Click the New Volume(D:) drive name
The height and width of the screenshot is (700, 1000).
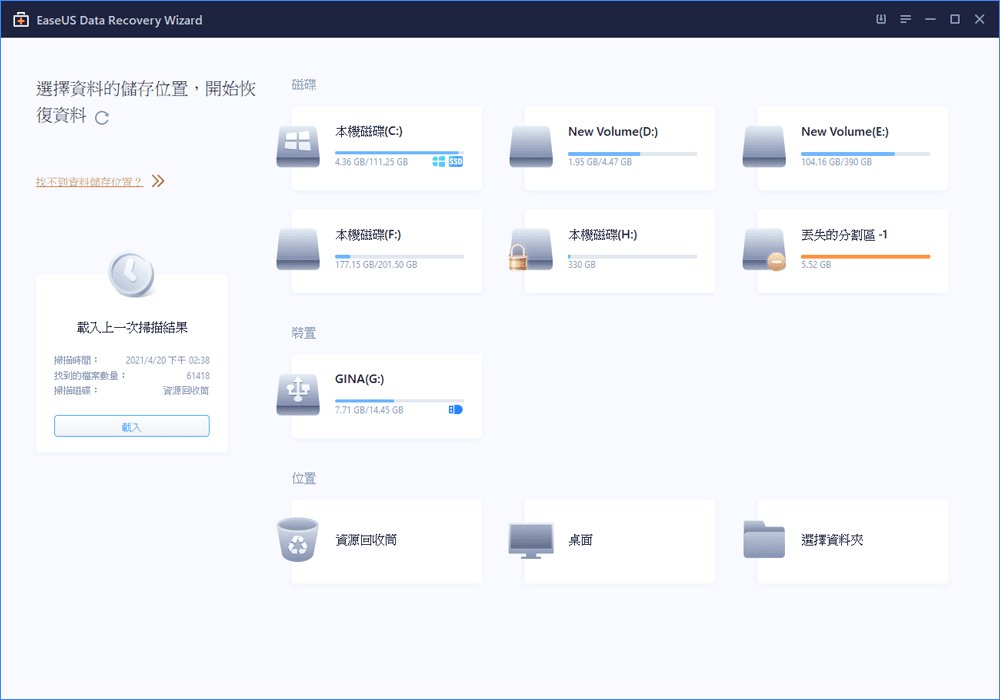coord(613,131)
